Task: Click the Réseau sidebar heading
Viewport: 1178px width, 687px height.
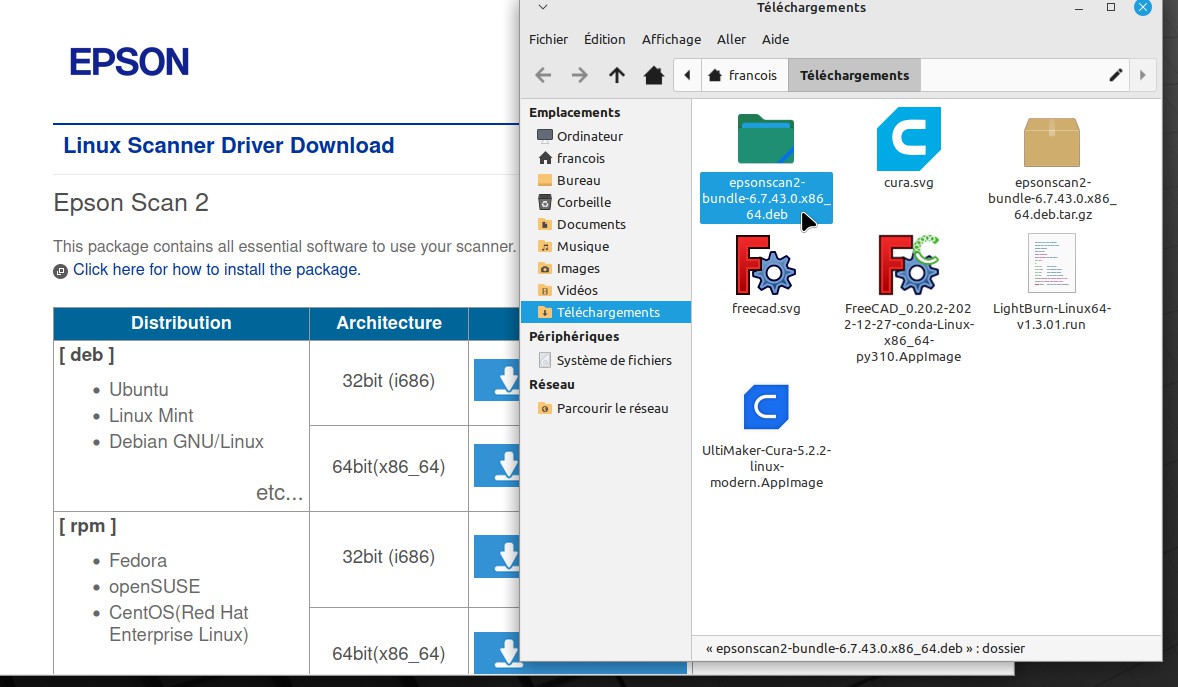Action: pos(551,384)
